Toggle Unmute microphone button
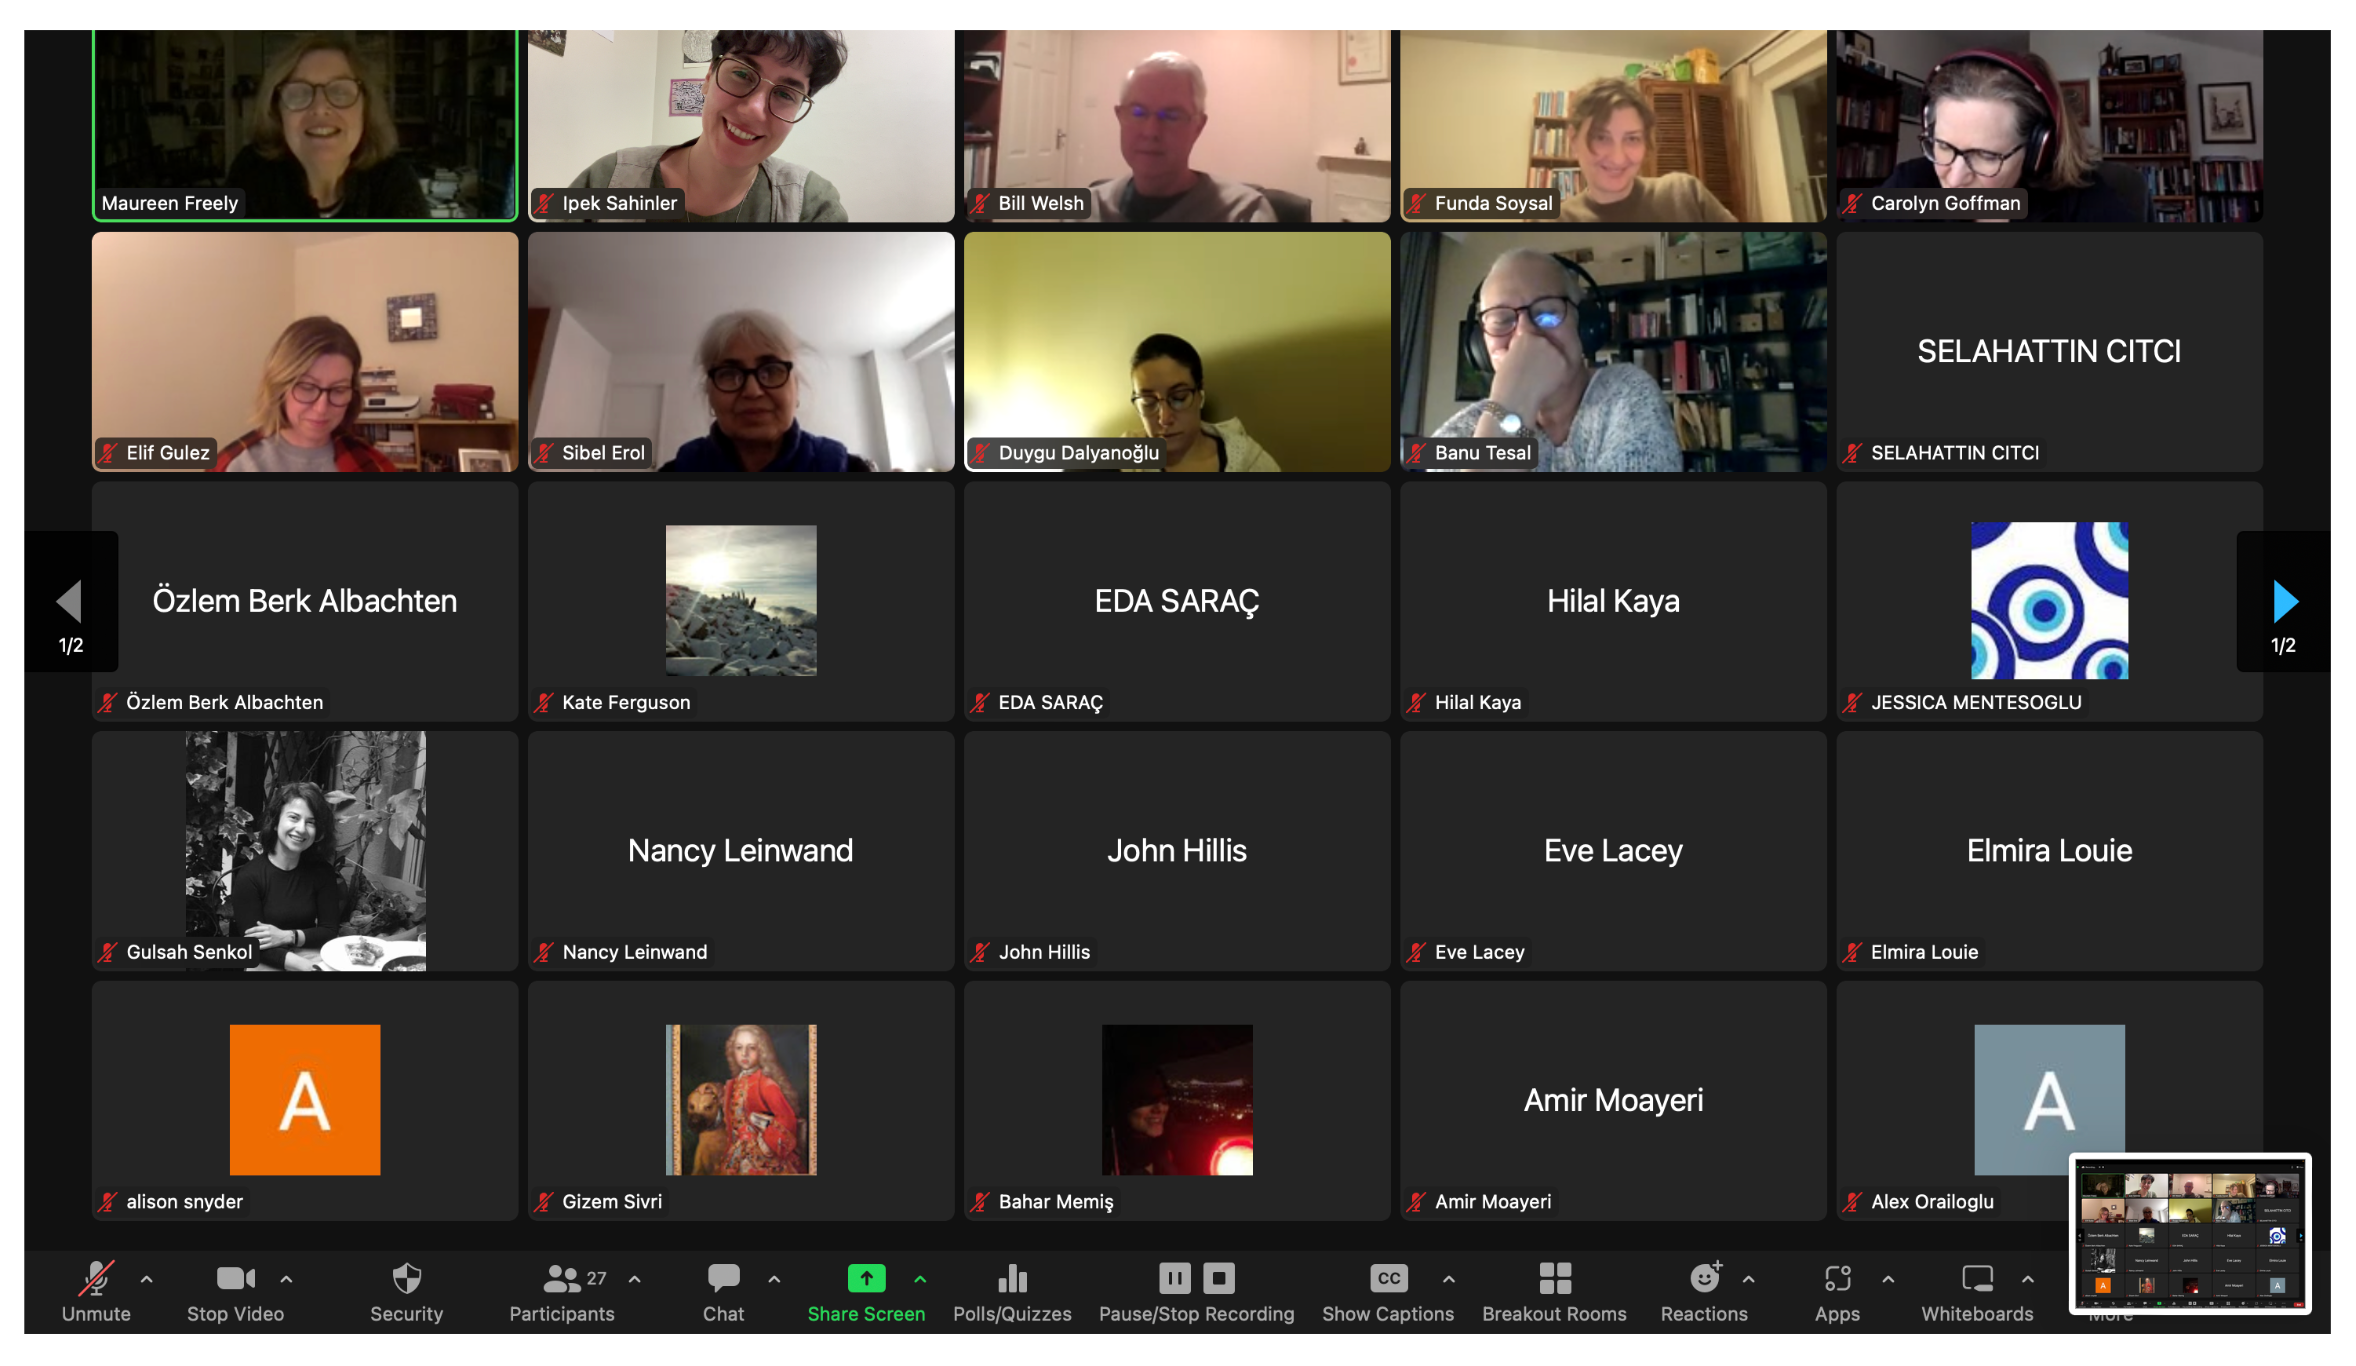 [96, 1278]
